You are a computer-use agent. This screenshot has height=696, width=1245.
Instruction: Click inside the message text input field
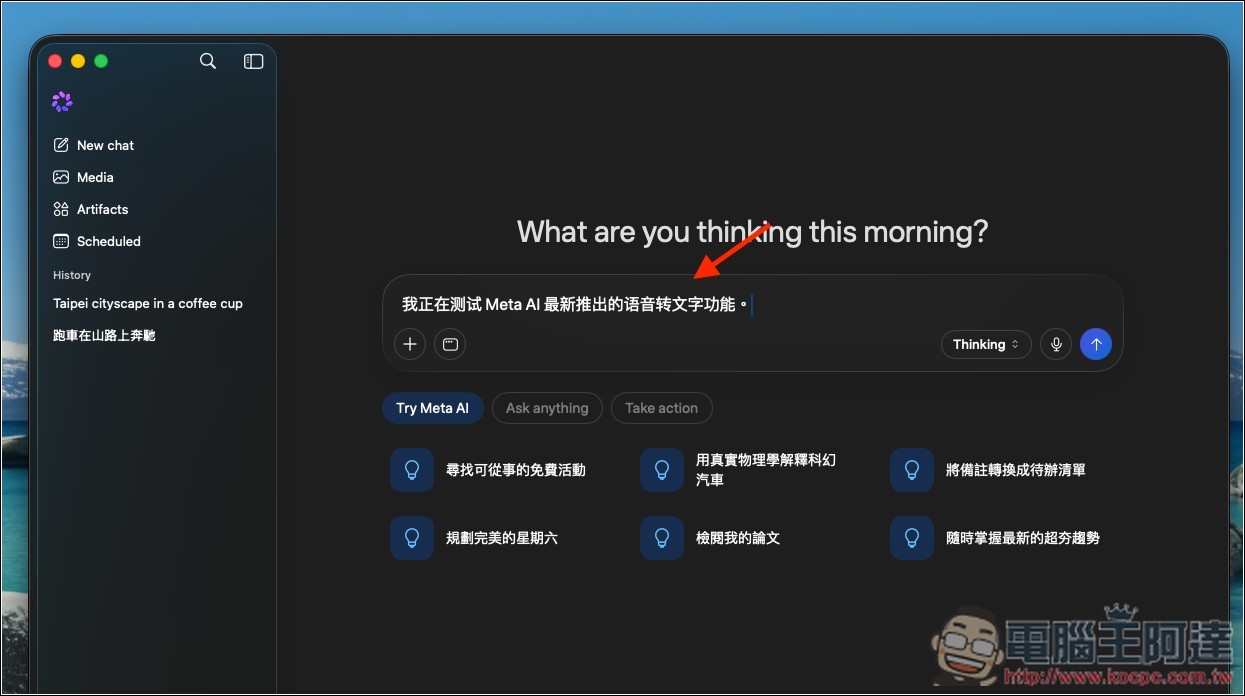[x=752, y=304]
